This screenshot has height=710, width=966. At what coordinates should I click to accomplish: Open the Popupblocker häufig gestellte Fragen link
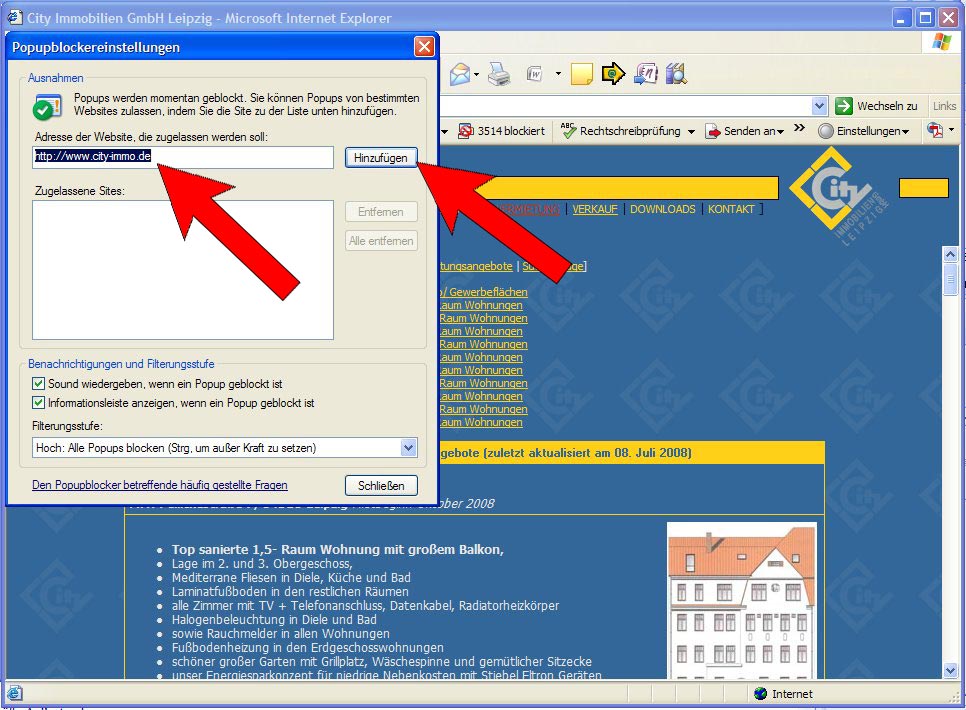click(x=160, y=485)
